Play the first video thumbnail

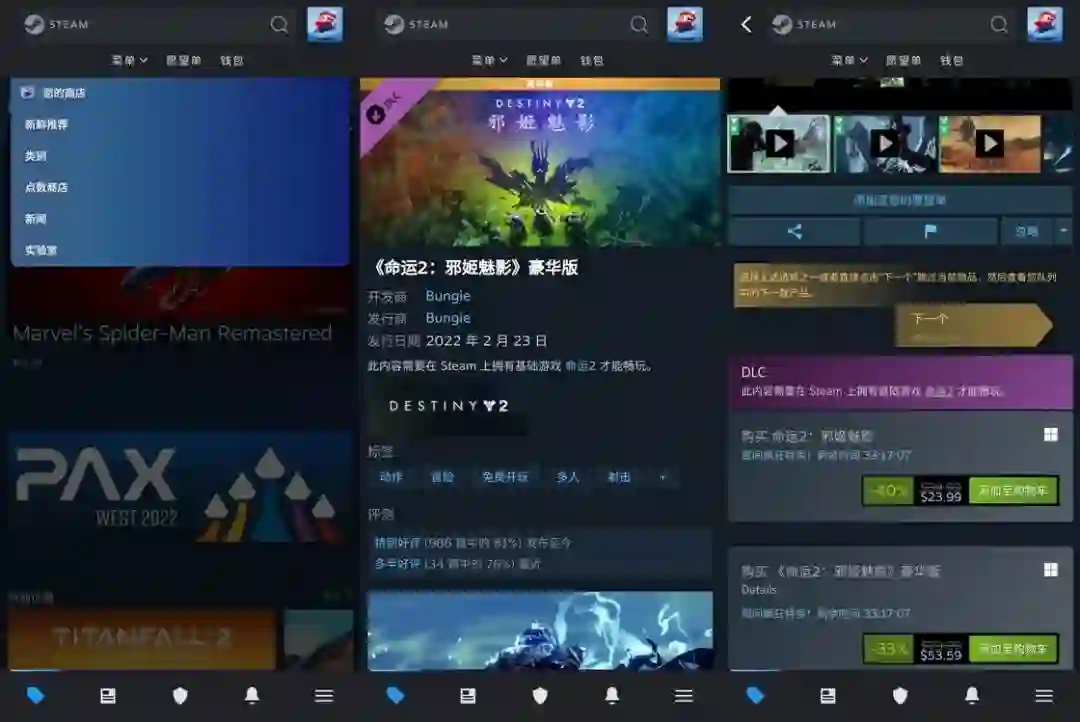coord(779,144)
